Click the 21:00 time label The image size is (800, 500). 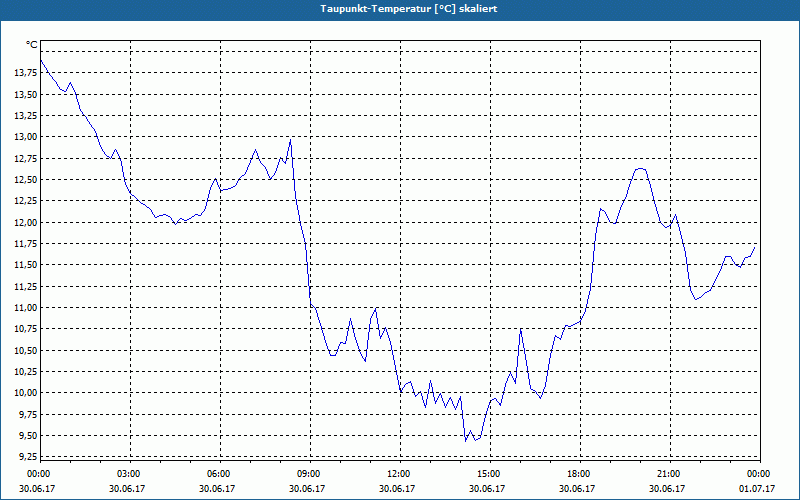point(670,473)
